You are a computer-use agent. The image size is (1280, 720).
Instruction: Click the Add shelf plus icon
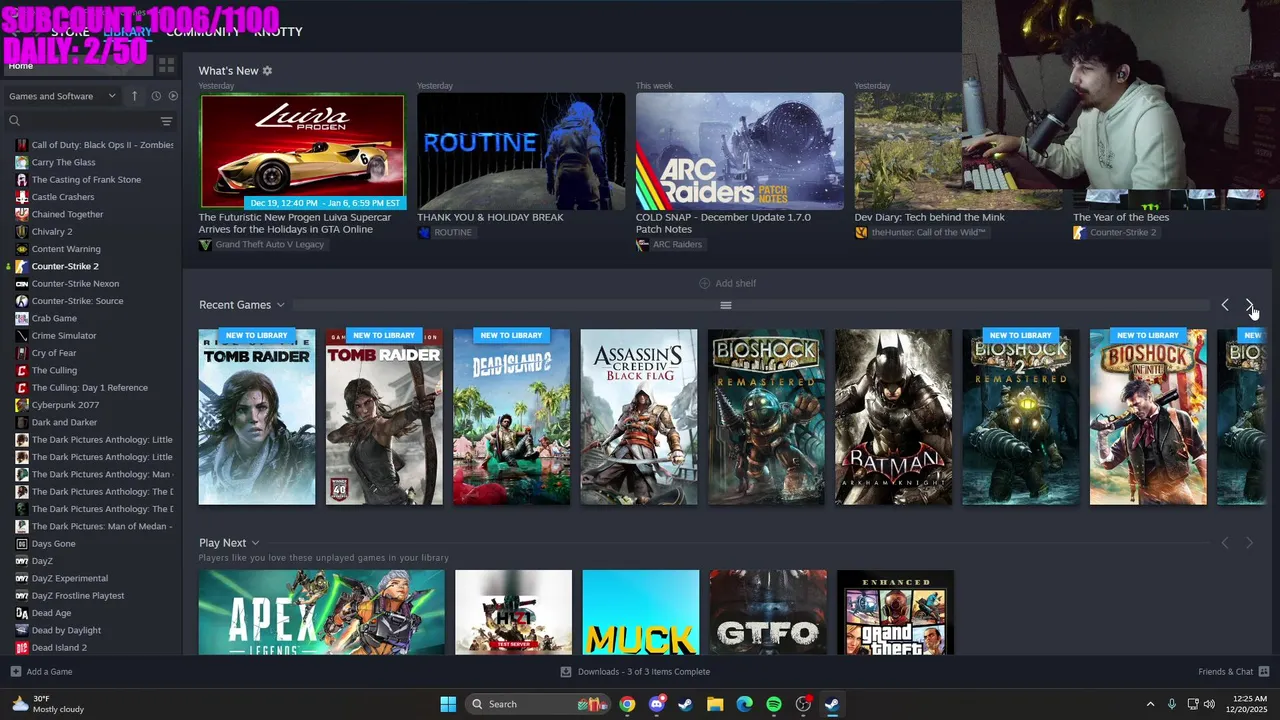click(x=704, y=283)
